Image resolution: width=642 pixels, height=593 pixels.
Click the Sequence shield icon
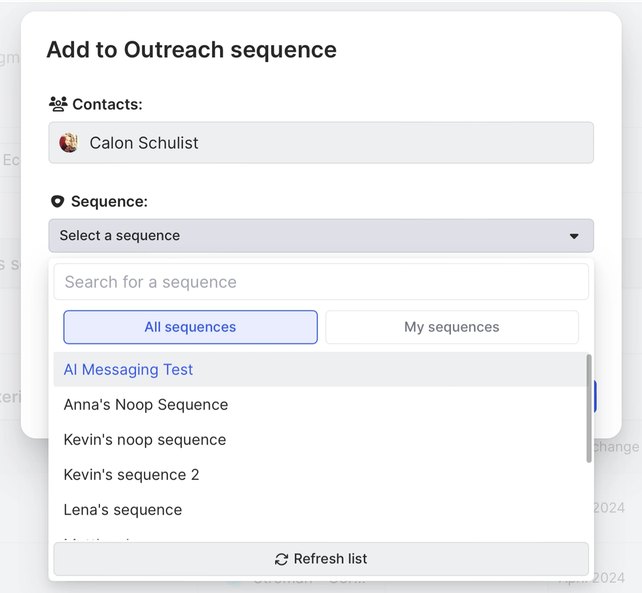[57, 202]
